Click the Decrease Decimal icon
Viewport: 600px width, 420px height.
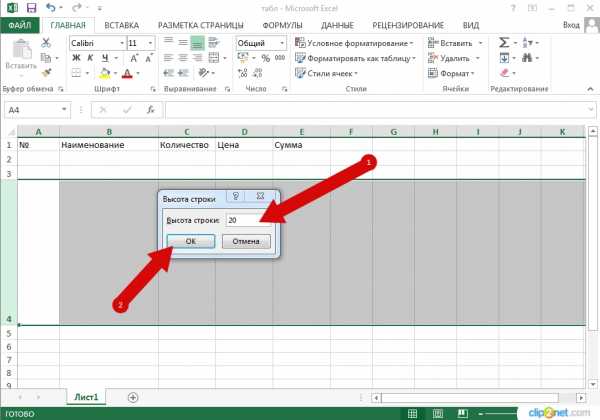pyautogui.click(x=258, y=73)
